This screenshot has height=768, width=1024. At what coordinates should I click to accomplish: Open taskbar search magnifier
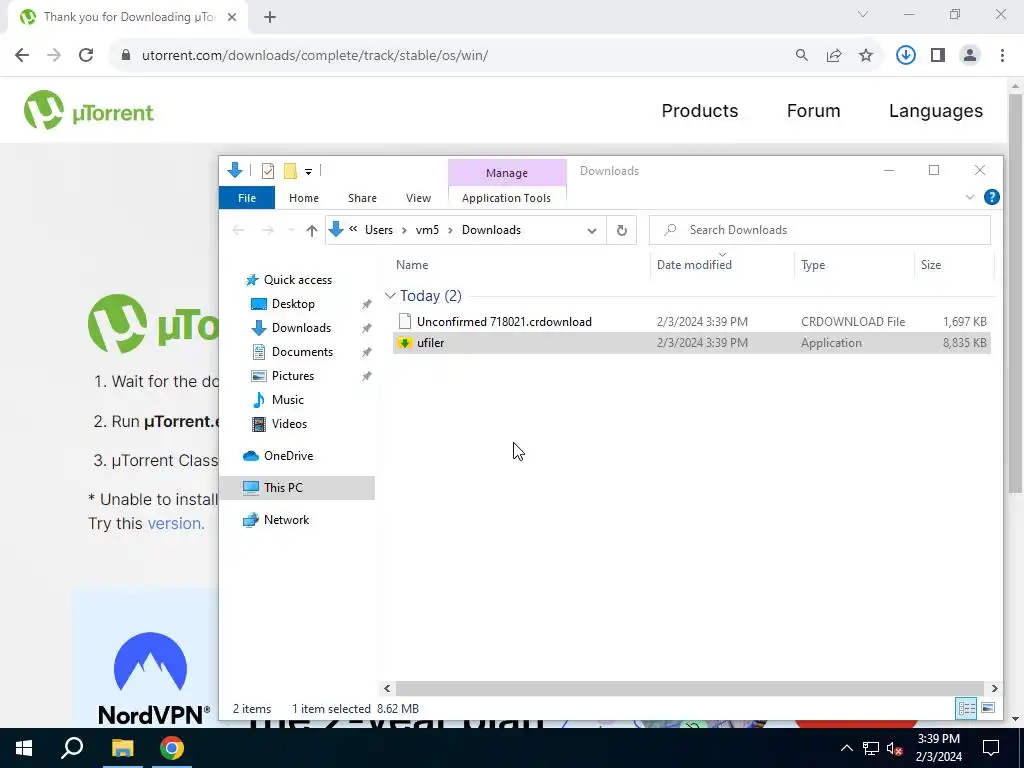pyautogui.click(x=72, y=748)
